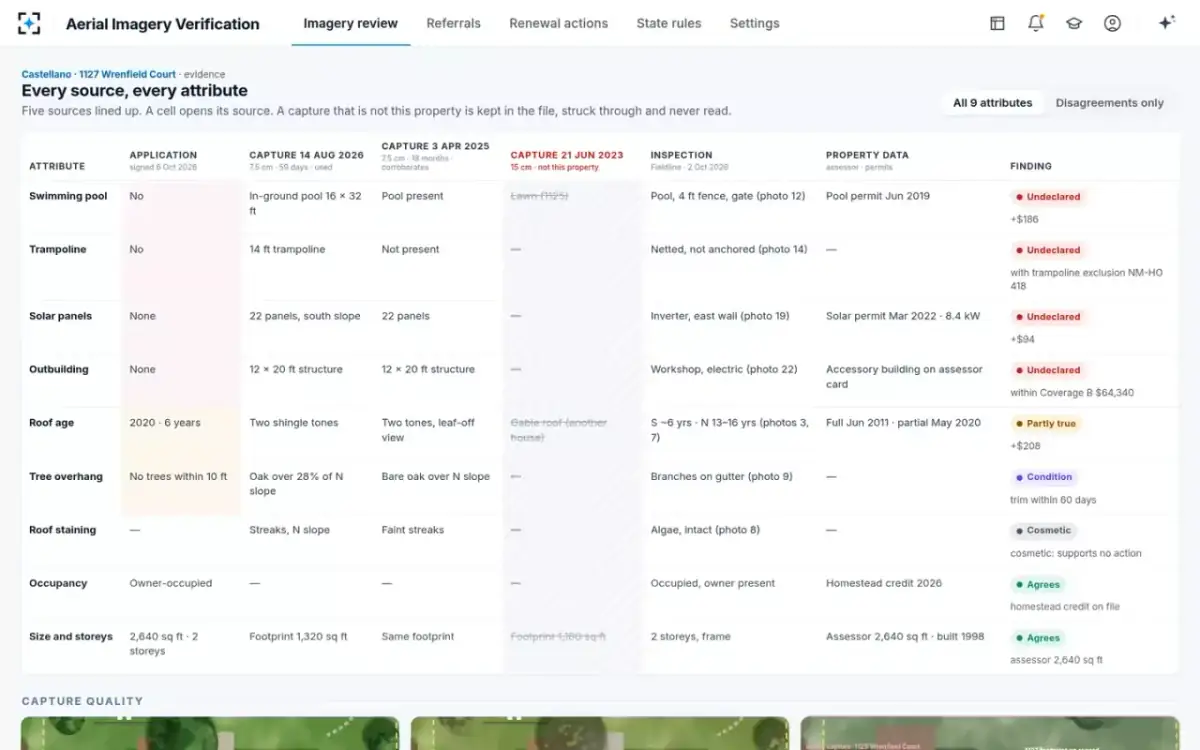This screenshot has width=1200, height=750.
Task: Click the Agrees badge in Size and storeys row
Action: 1038,638
